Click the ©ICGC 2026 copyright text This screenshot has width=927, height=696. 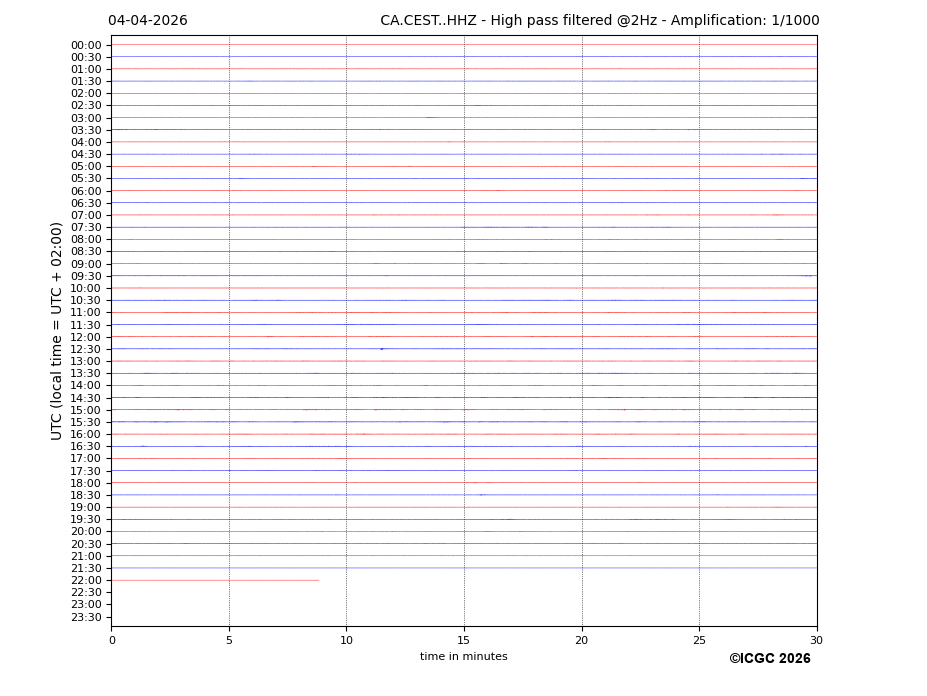click(x=769, y=659)
